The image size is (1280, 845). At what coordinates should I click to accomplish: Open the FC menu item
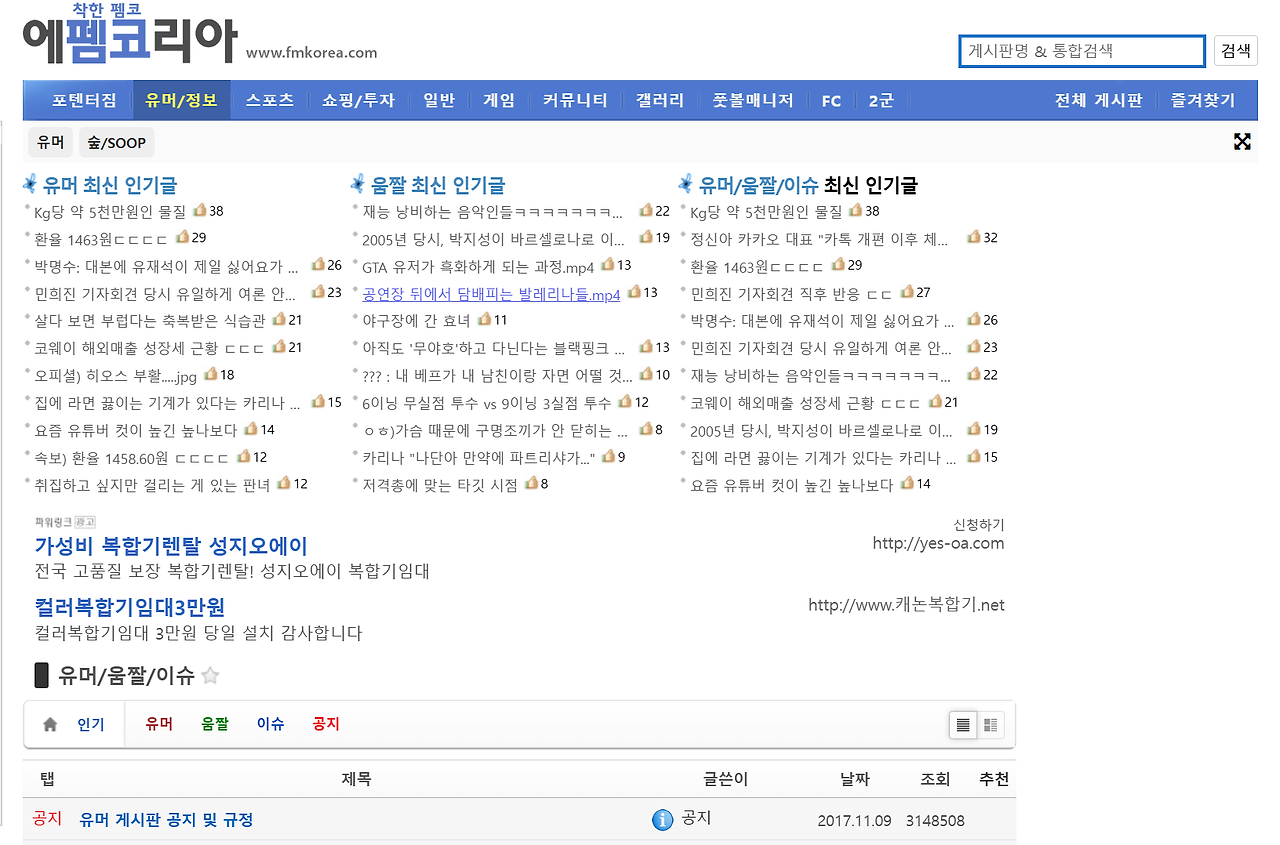pyautogui.click(x=831, y=101)
